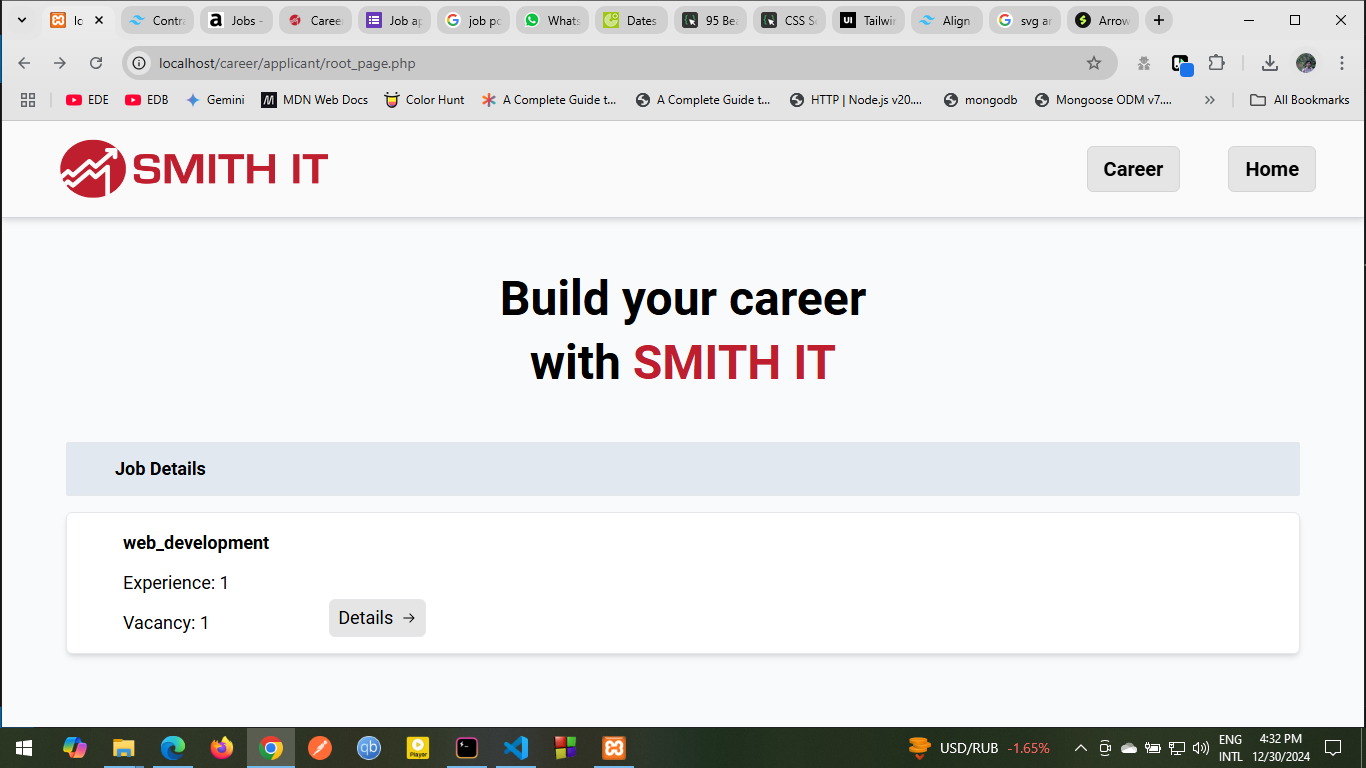Open Details for the web_development job
Image resolution: width=1366 pixels, height=768 pixels.
point(377,618)
